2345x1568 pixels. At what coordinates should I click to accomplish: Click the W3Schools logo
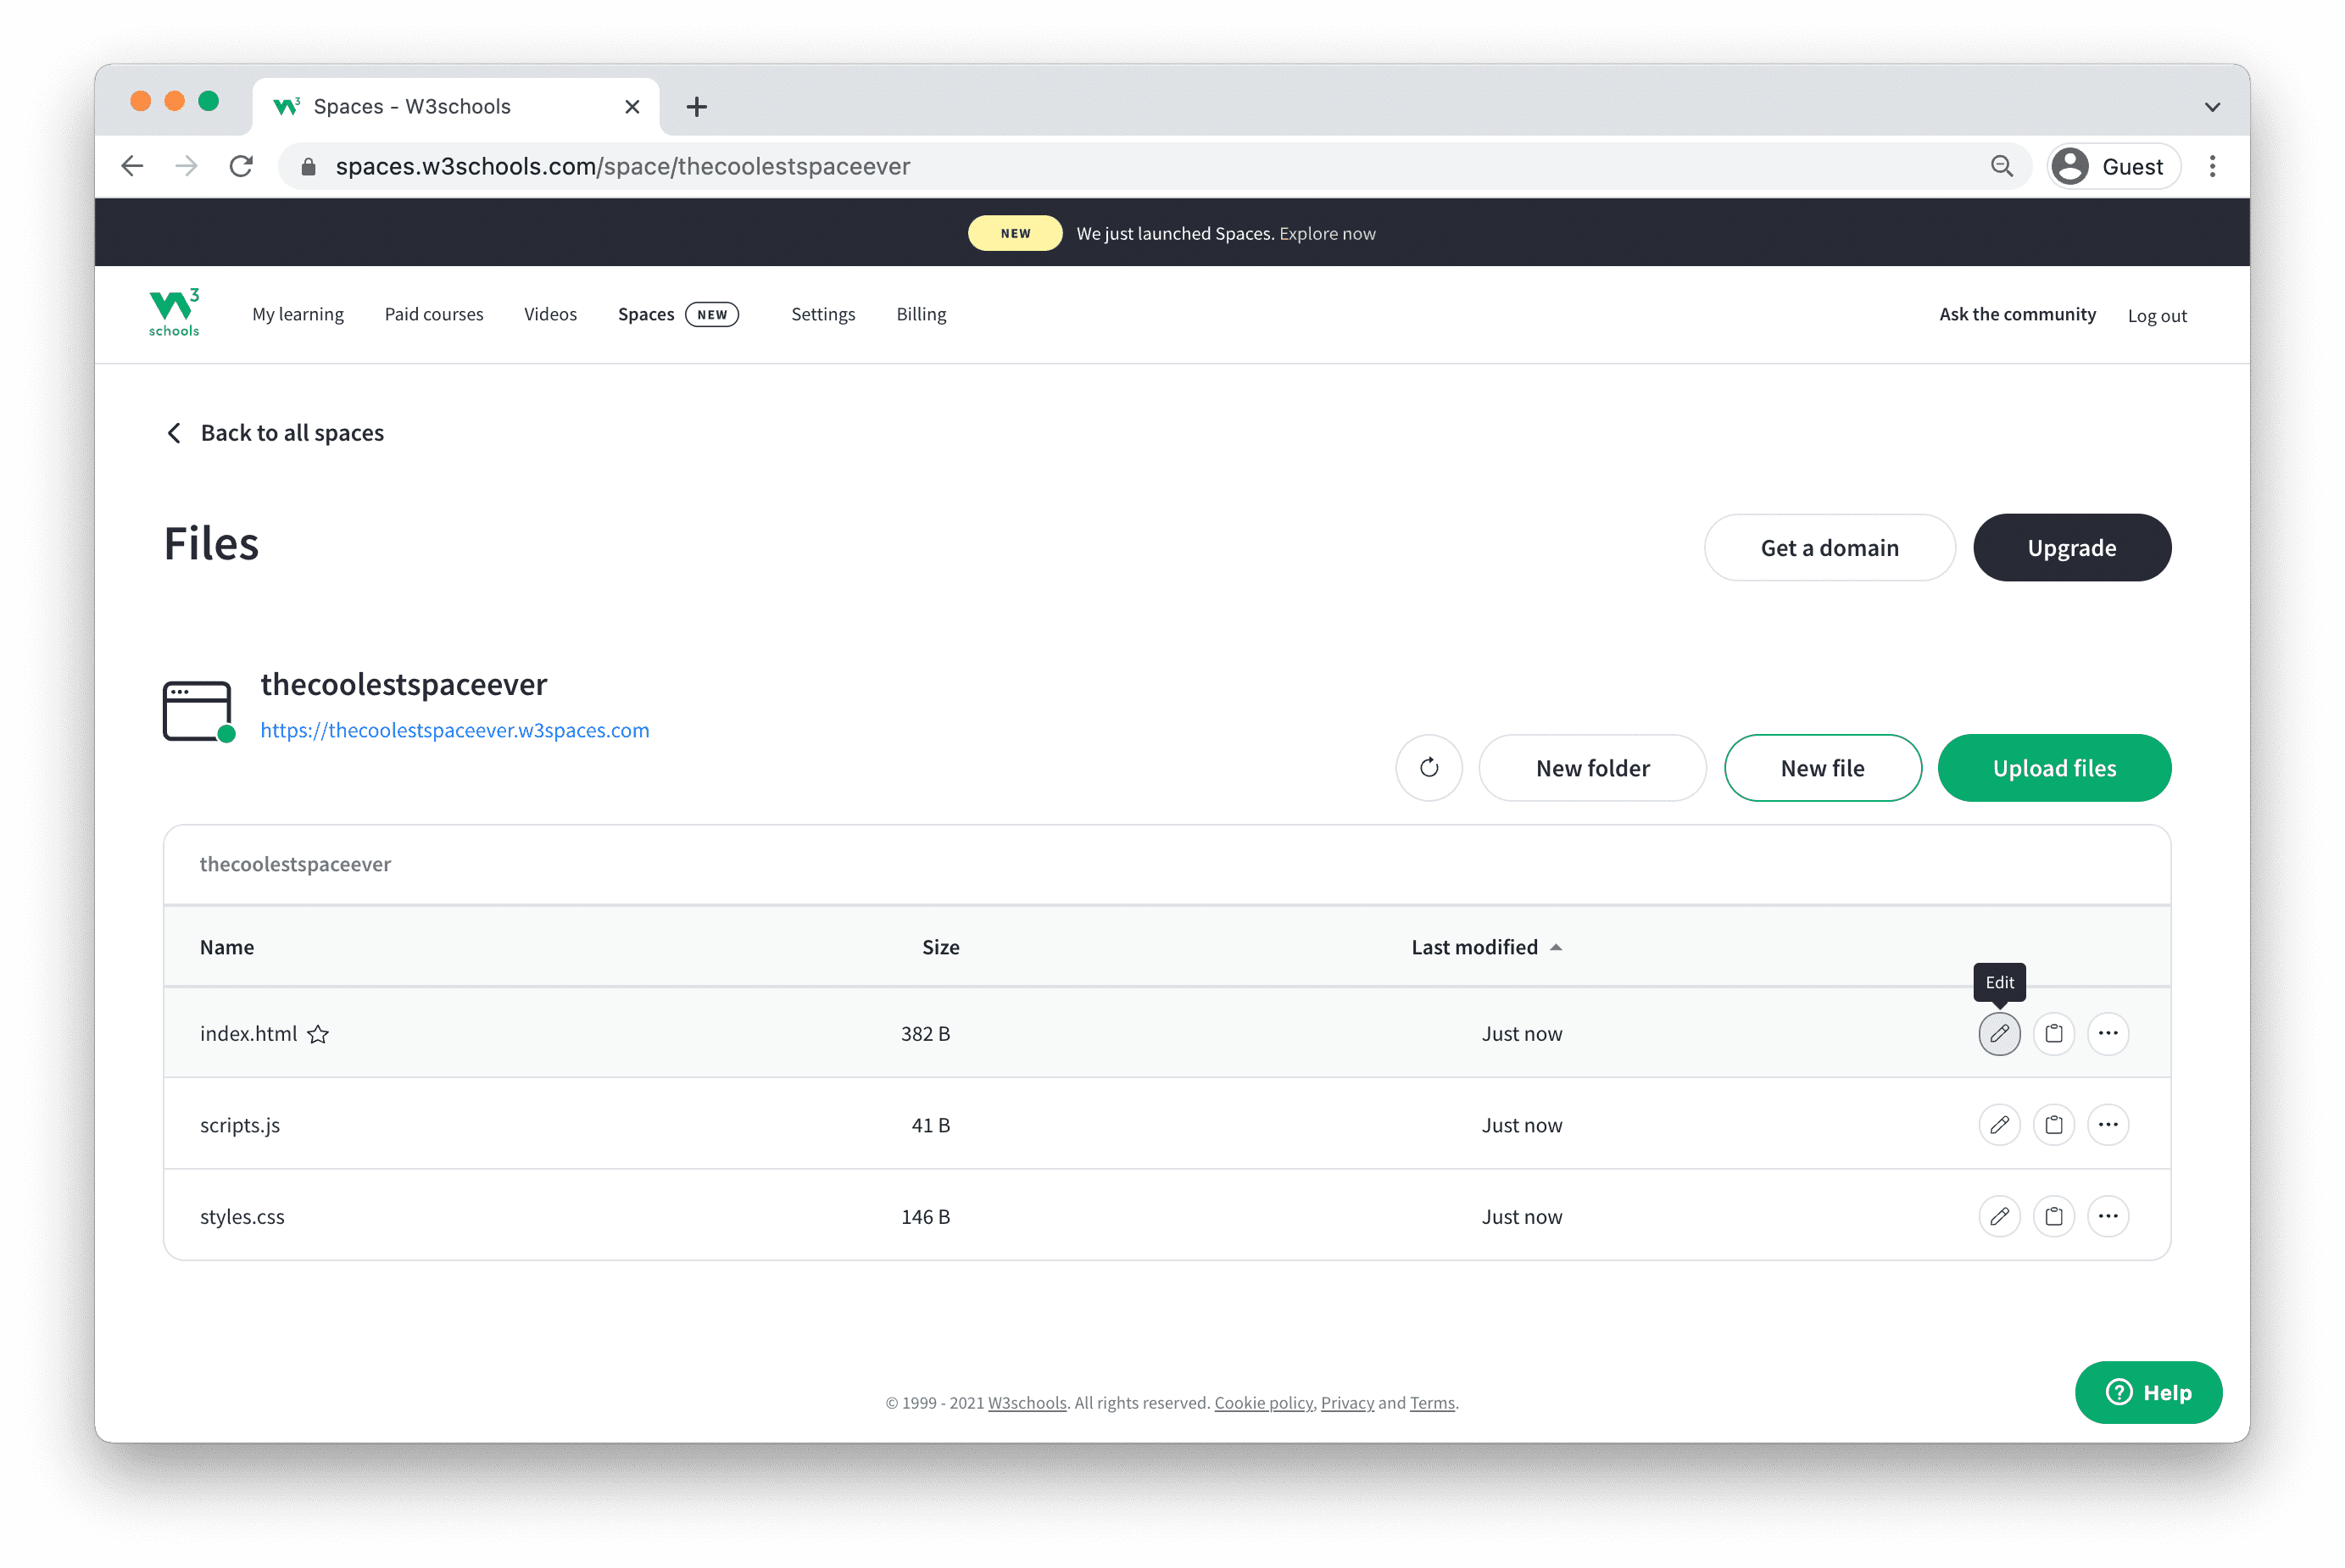point(174,313)
